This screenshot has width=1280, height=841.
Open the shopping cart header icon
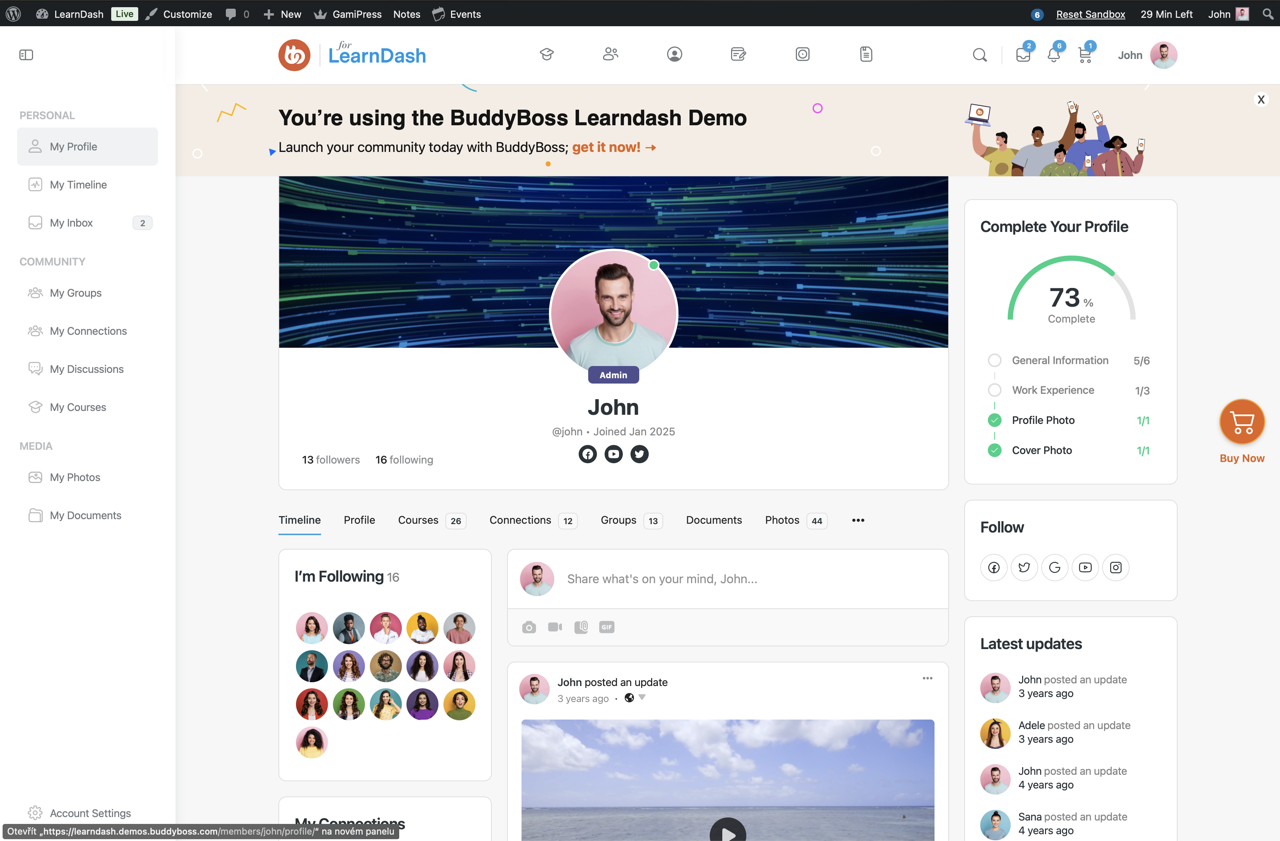tap(1085, 56)
